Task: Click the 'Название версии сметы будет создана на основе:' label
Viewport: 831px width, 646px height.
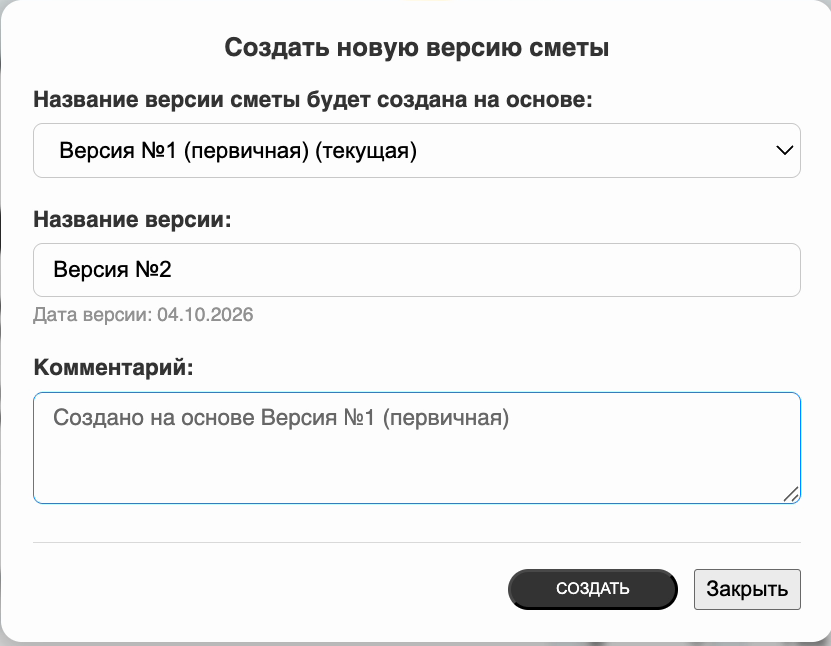Action: (x=313, y=99)
